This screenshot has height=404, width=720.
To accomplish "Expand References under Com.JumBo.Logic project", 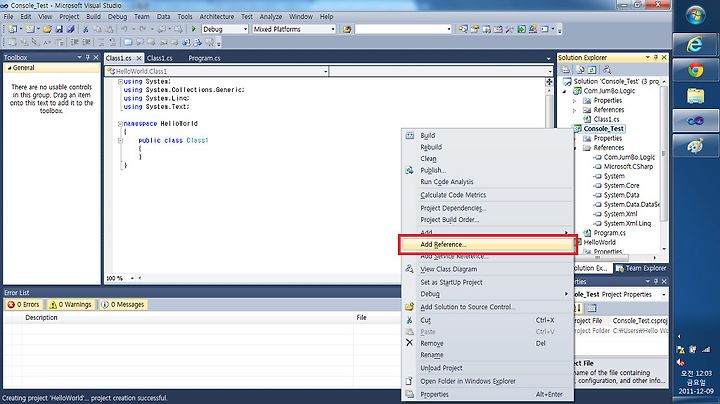I will point(574,110).
